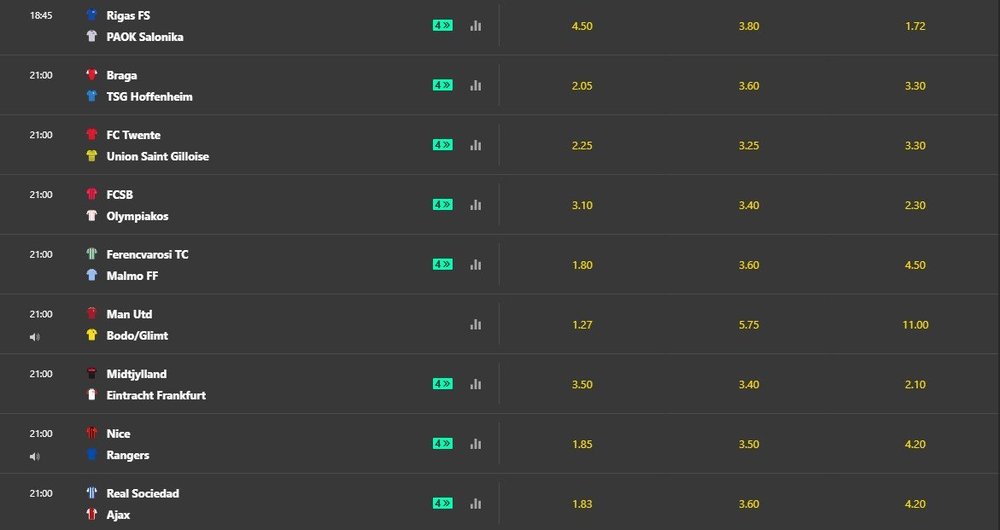Select 1.72 odds for PAOK Salonika
Screen dimensions: 1000x530
pyautogui.click(x=915, y=26)
